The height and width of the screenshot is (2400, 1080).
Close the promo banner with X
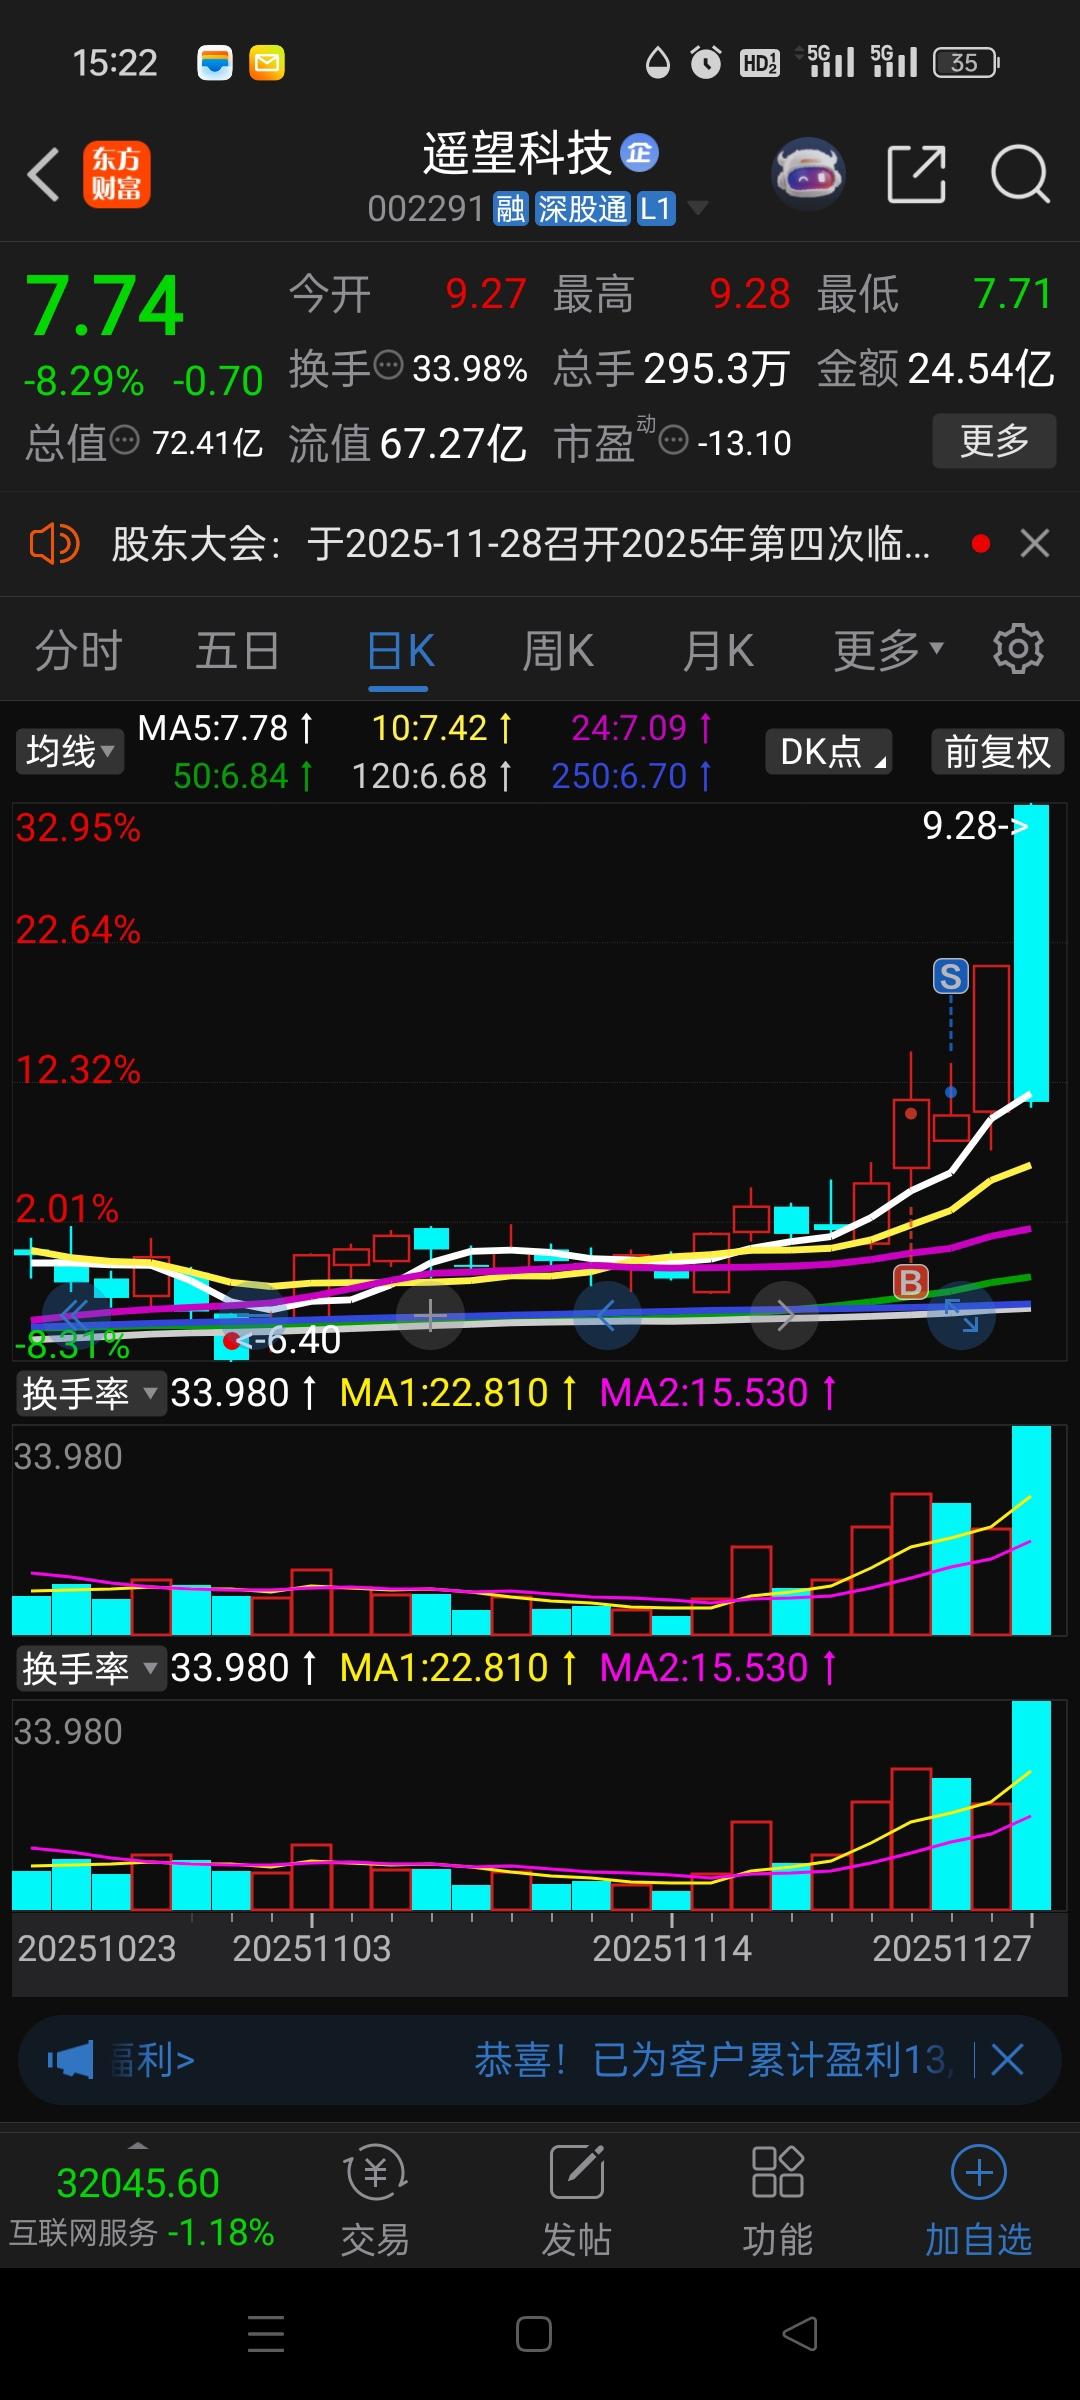(1007, 2060)
